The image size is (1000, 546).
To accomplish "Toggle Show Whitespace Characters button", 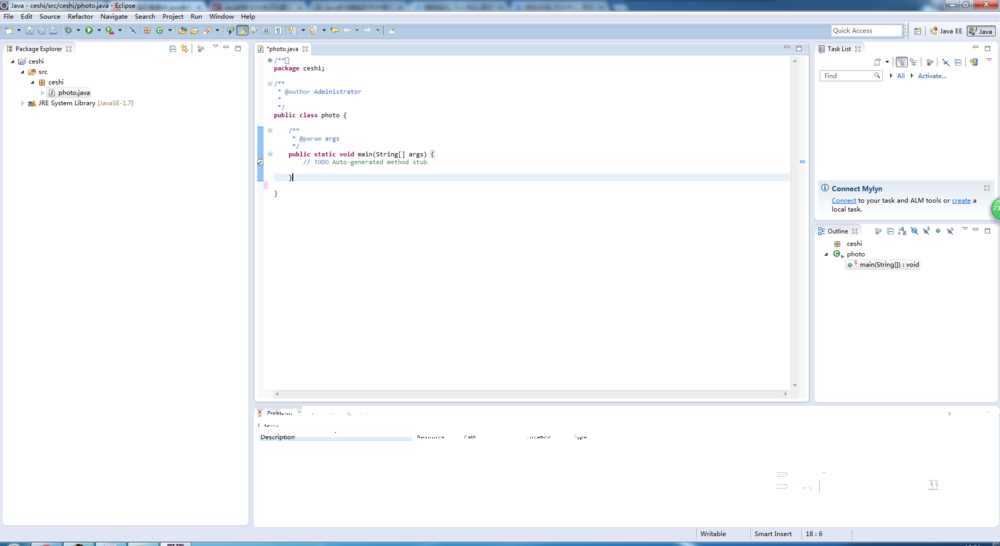I will 278,30.
